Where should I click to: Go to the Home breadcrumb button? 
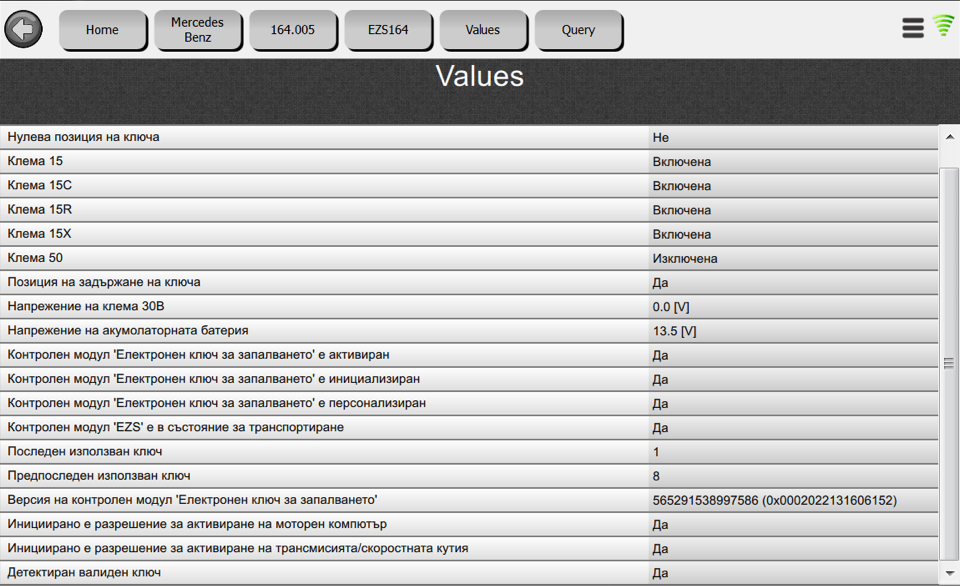tap(102, 29)
